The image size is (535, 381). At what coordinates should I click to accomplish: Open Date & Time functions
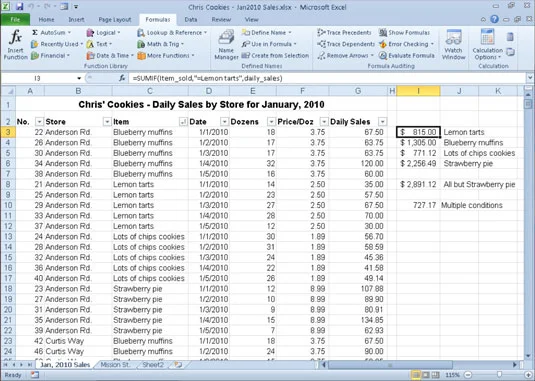[110, 56]
